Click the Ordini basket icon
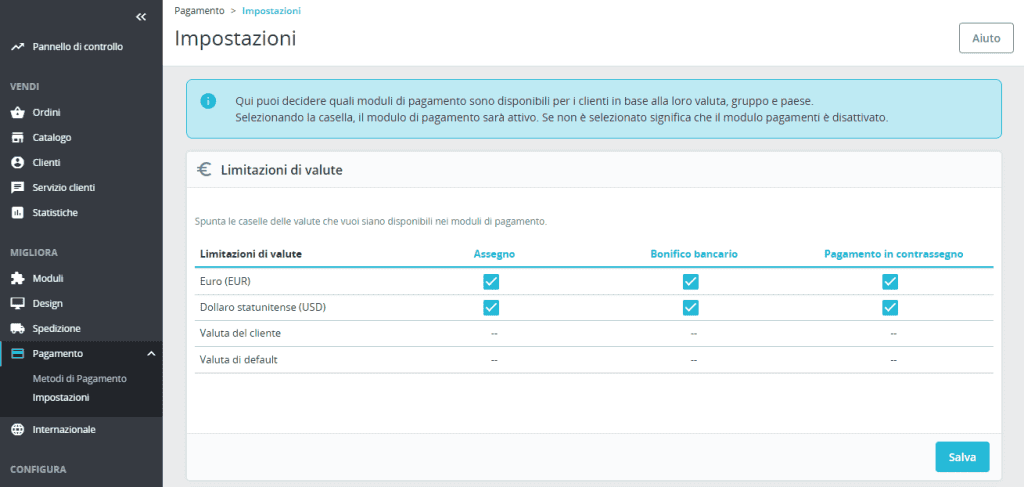Image resolution: width=1024 pixels, height=487 pixels. pyautogui.click(x=18, y=113)
